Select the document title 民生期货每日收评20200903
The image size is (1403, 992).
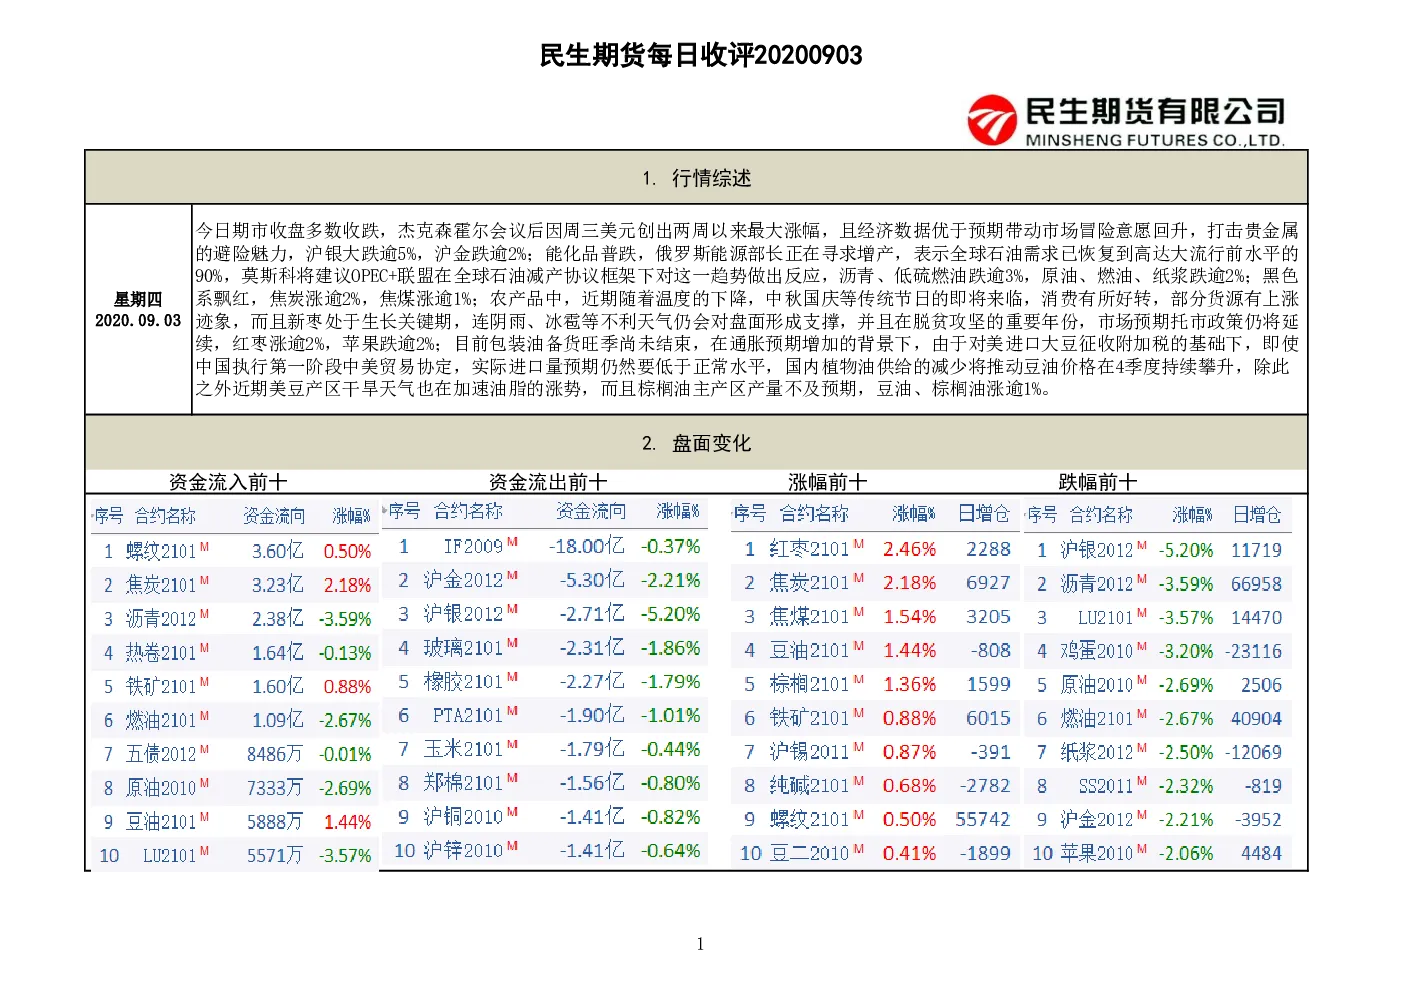701,55
